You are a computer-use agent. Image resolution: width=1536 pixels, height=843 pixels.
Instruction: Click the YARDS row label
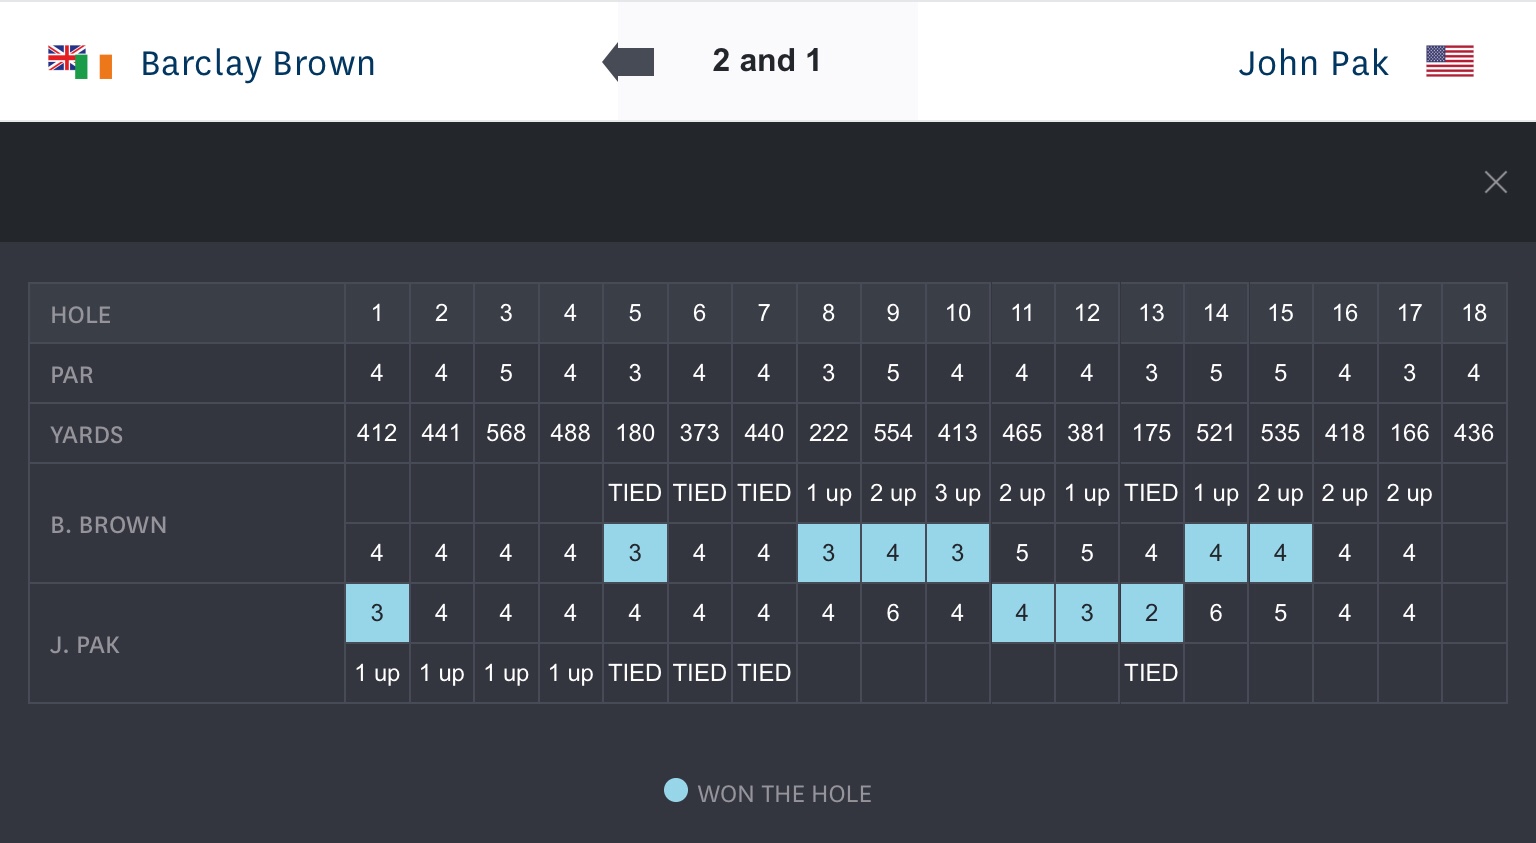[87, 435]
